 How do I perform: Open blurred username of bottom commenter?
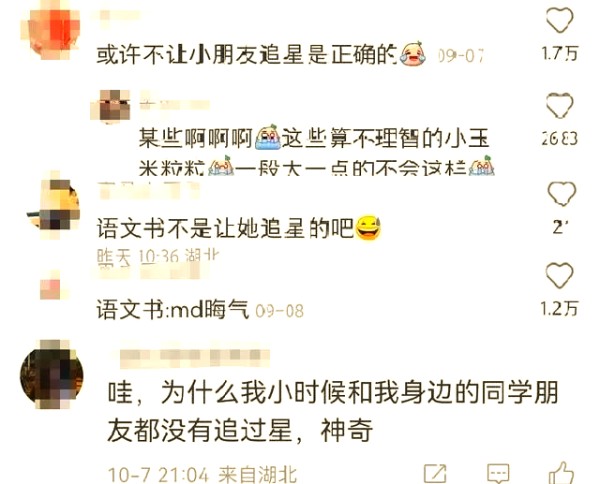[195, 358]
